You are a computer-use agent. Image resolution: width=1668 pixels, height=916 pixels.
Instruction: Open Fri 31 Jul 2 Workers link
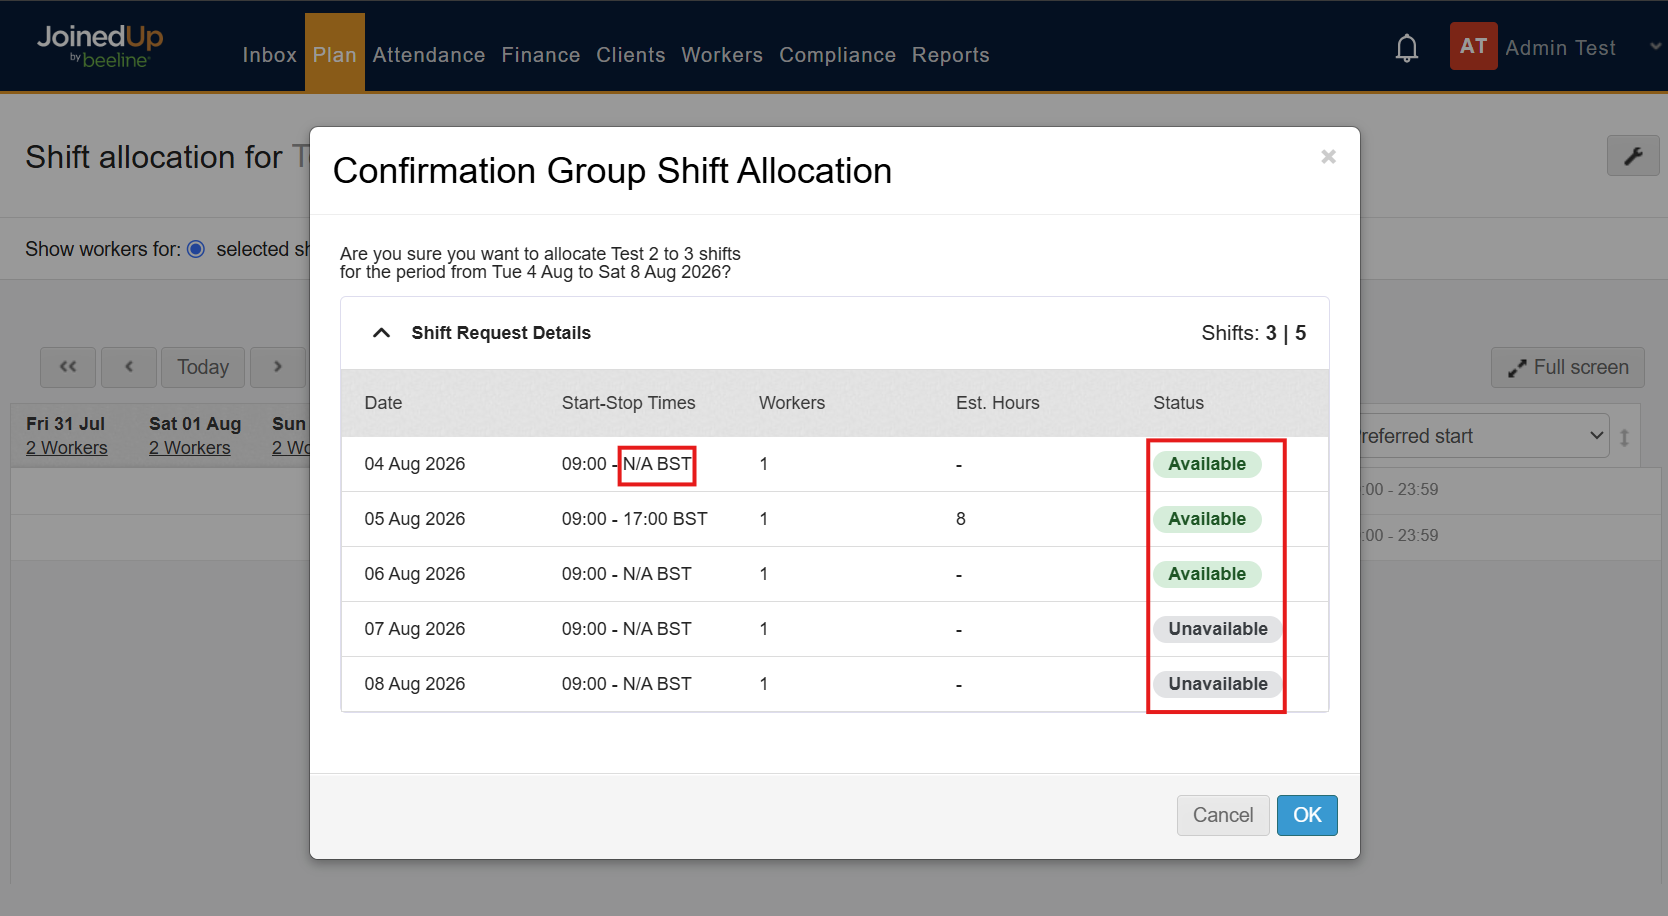point(67,448)
